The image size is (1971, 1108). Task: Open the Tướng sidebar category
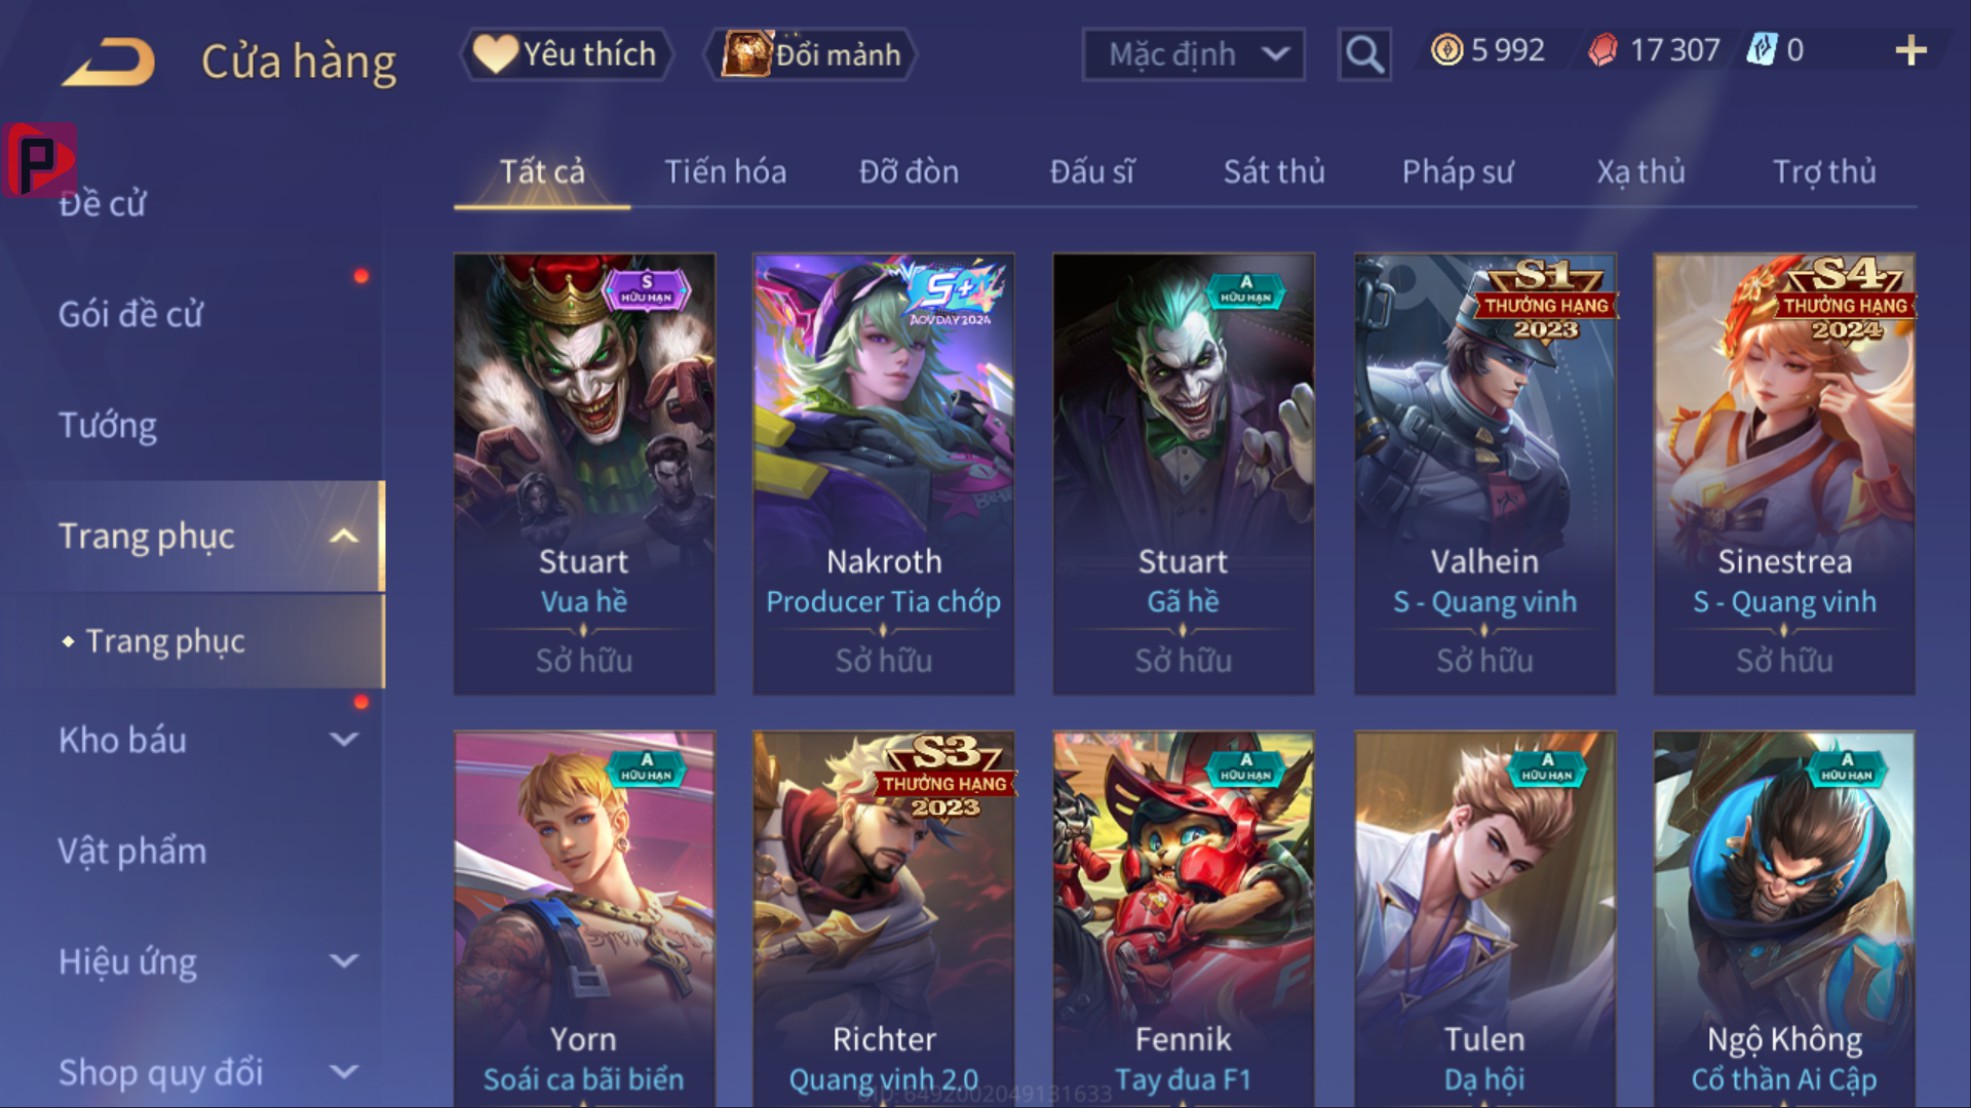pos(108,426)
